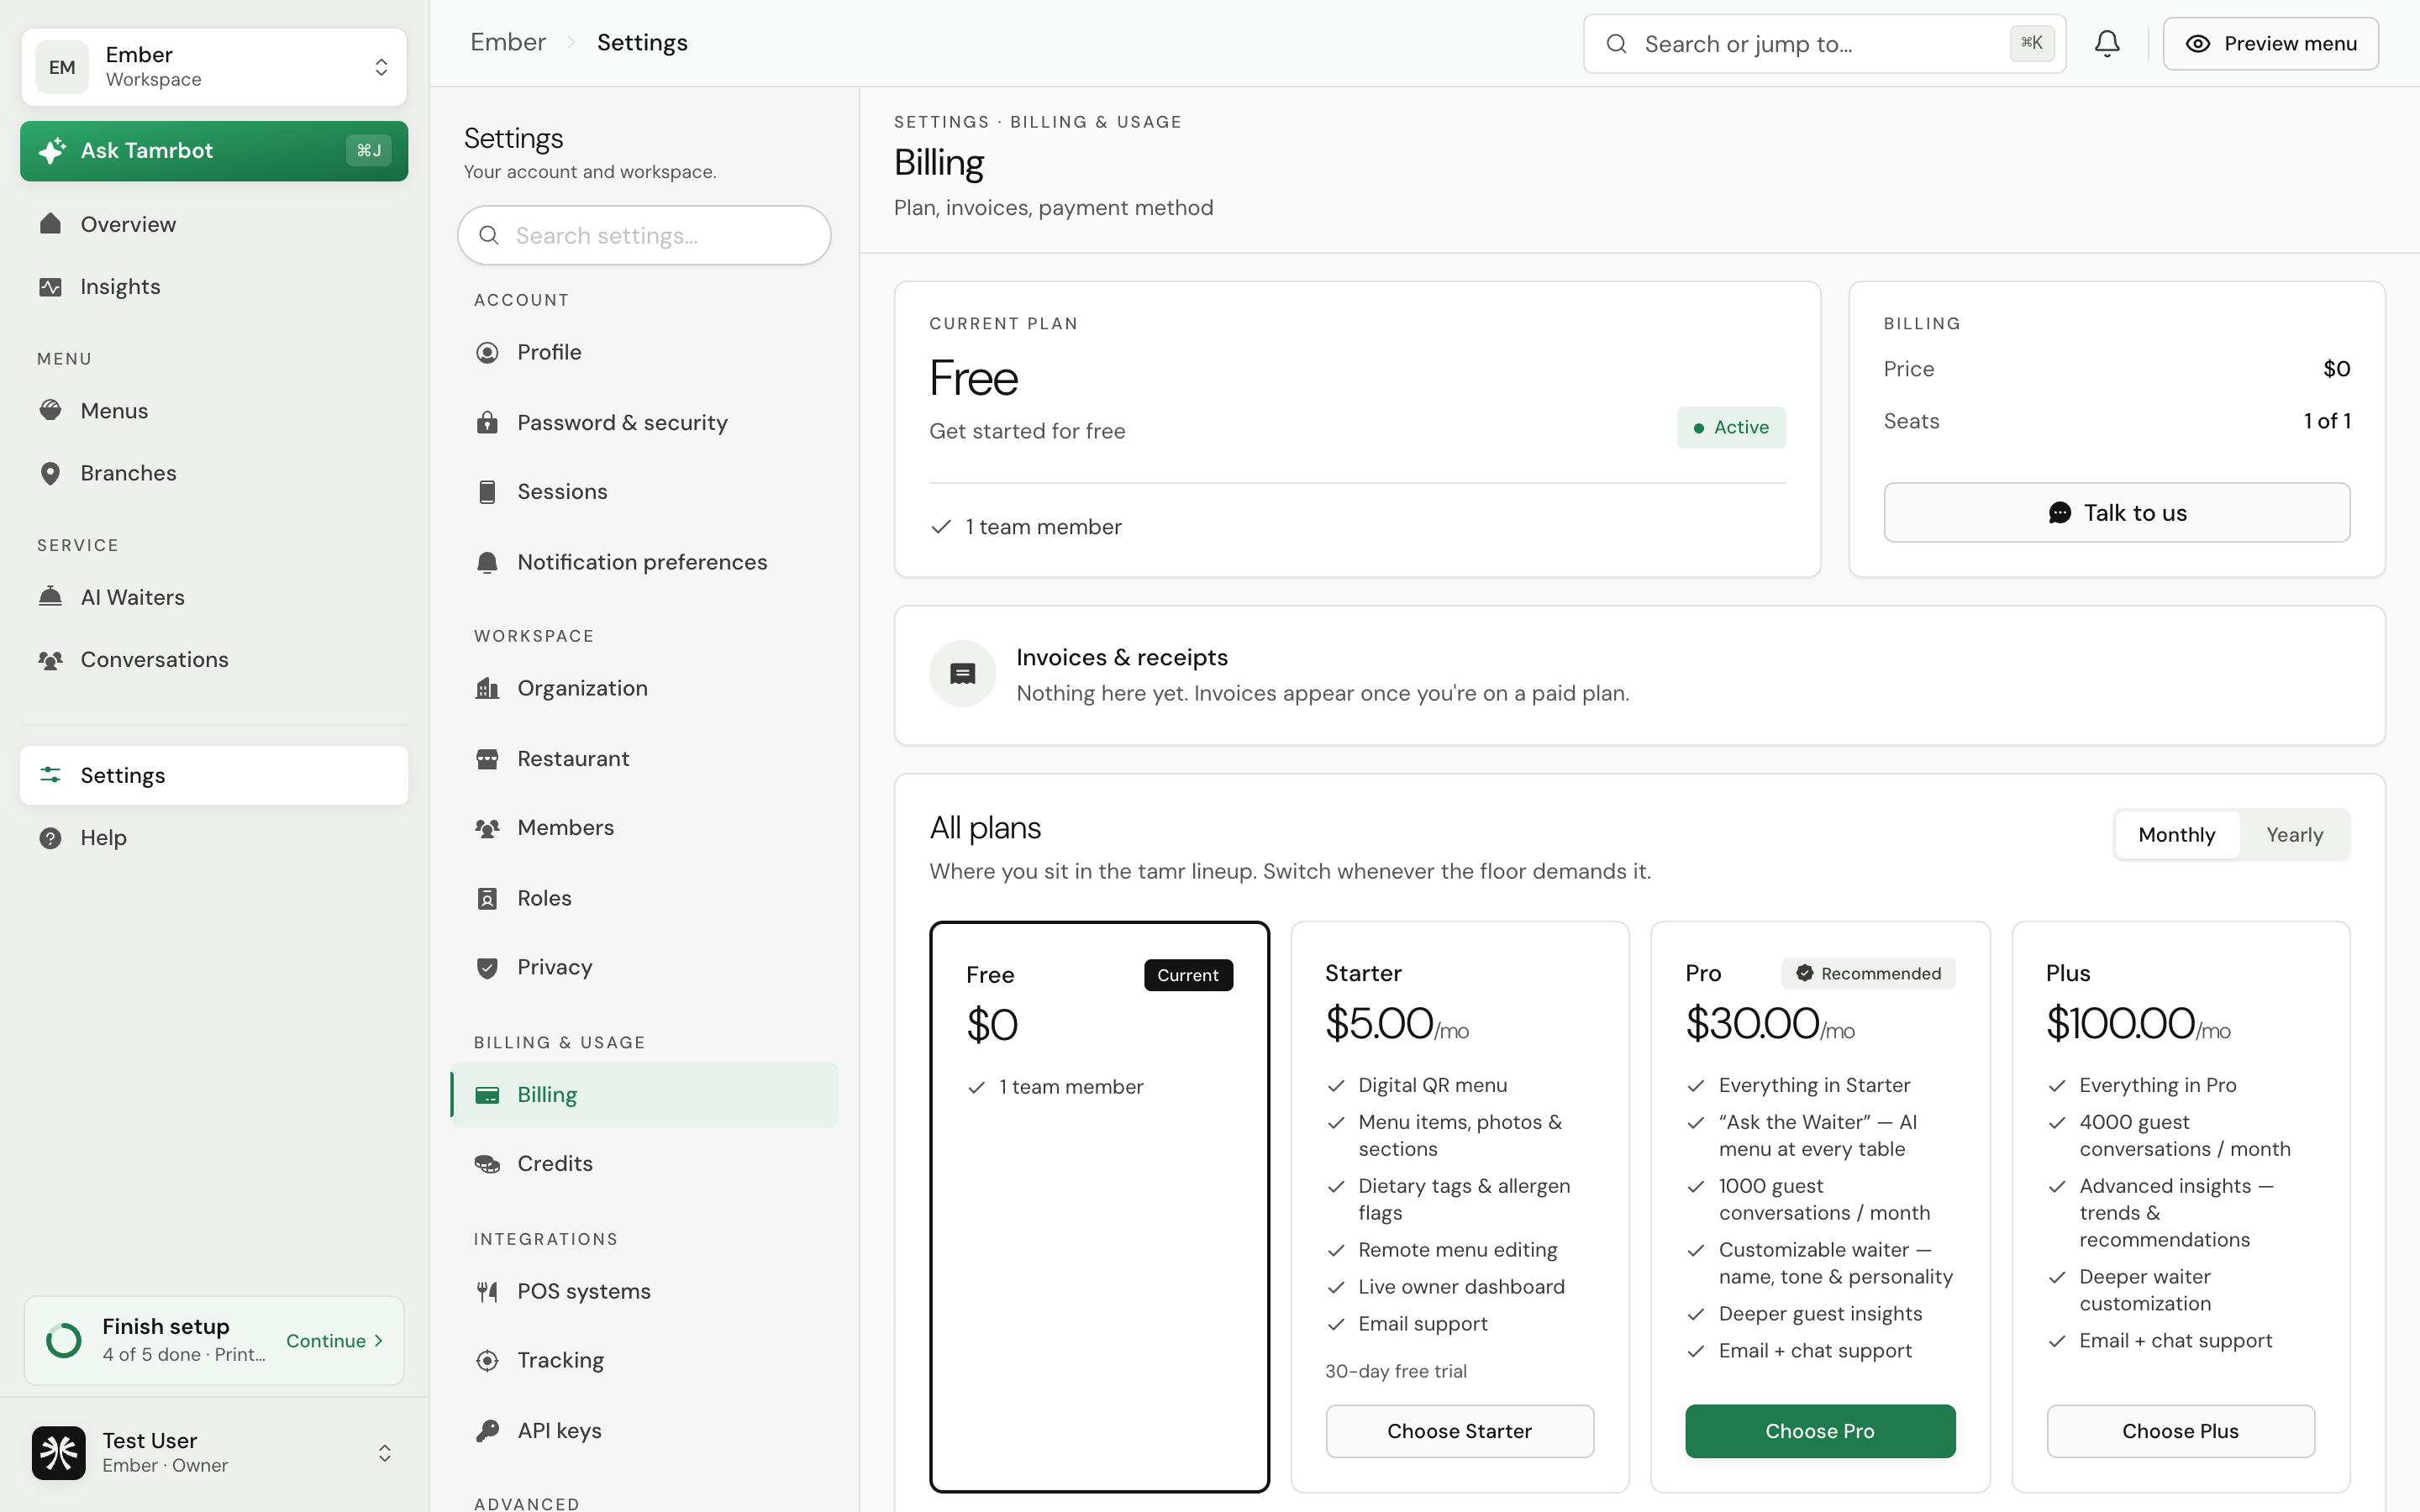
Task: Click Ember in the breadcrumb
Action: point(508,42)
